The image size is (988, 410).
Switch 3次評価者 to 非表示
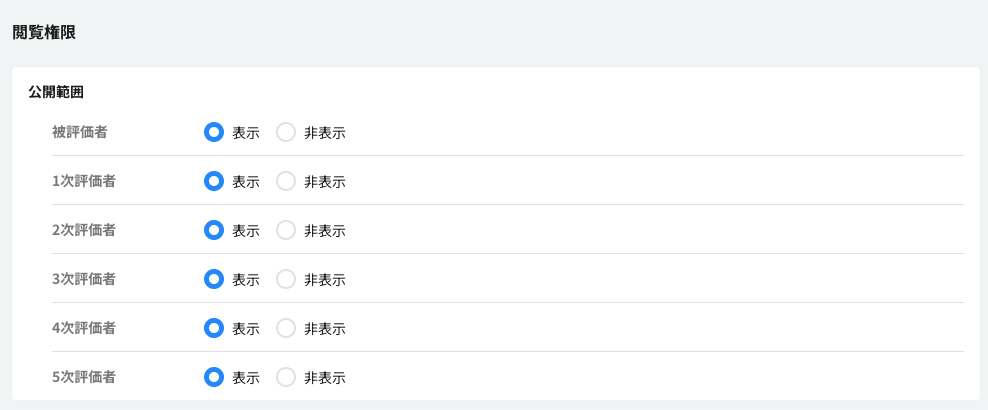tap(286, 279)
